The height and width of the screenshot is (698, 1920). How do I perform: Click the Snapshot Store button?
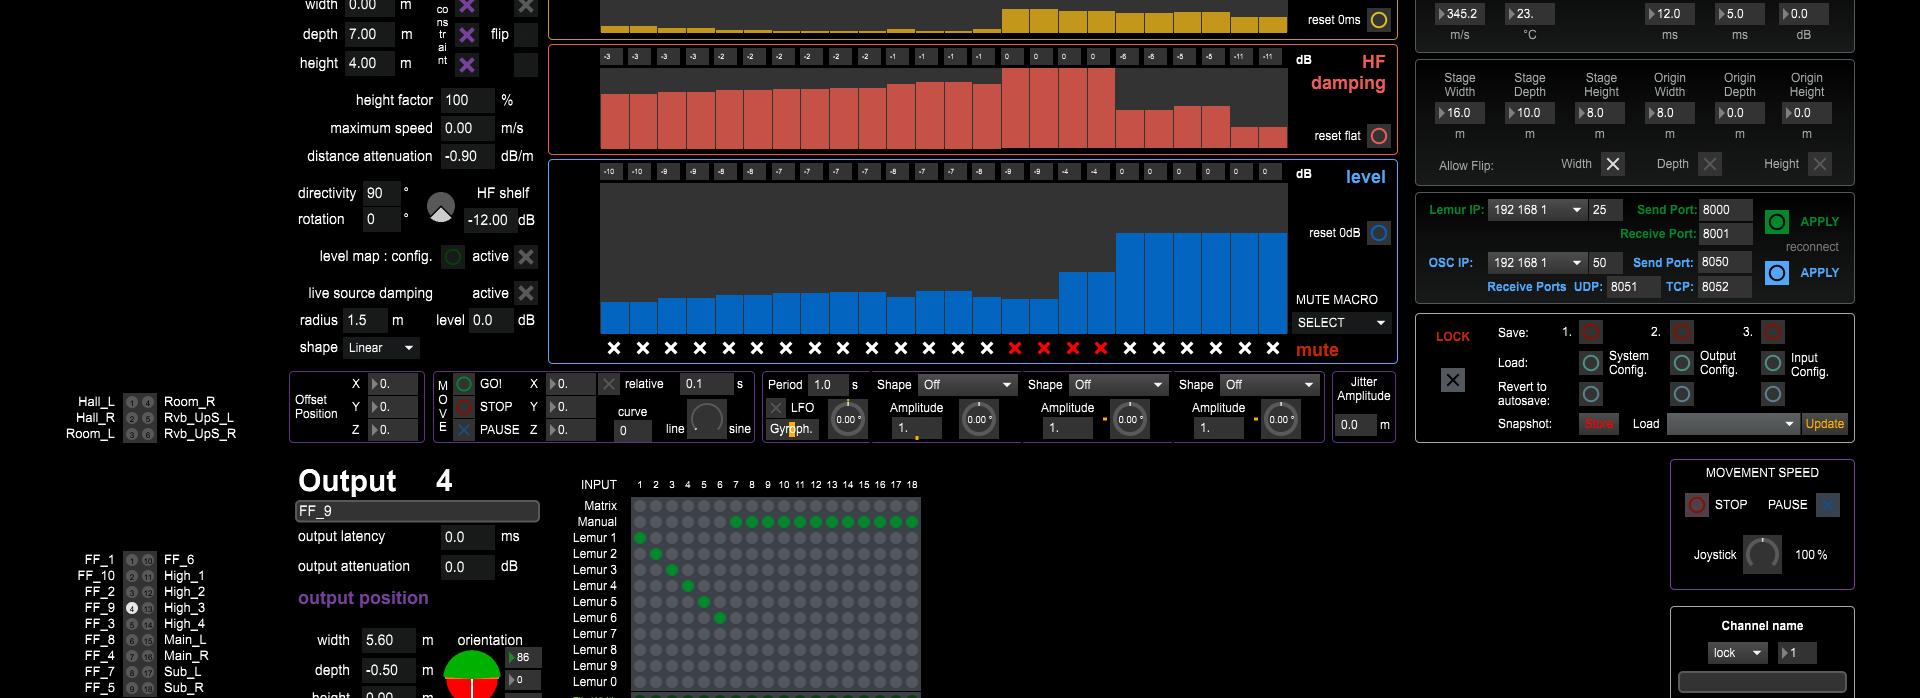pos(1598,424)
